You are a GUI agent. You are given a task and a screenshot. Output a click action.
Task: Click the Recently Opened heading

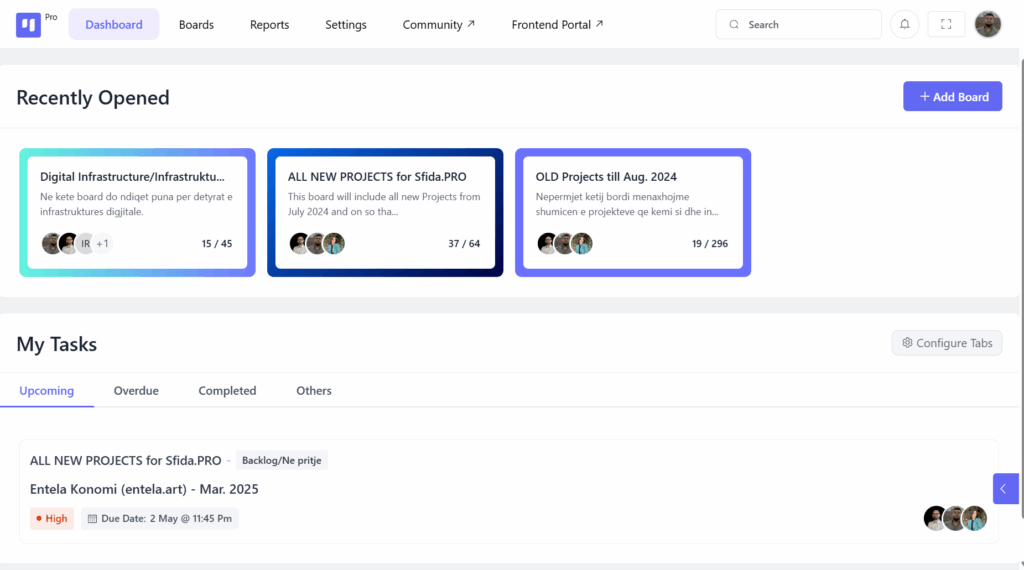click(93, 97)
